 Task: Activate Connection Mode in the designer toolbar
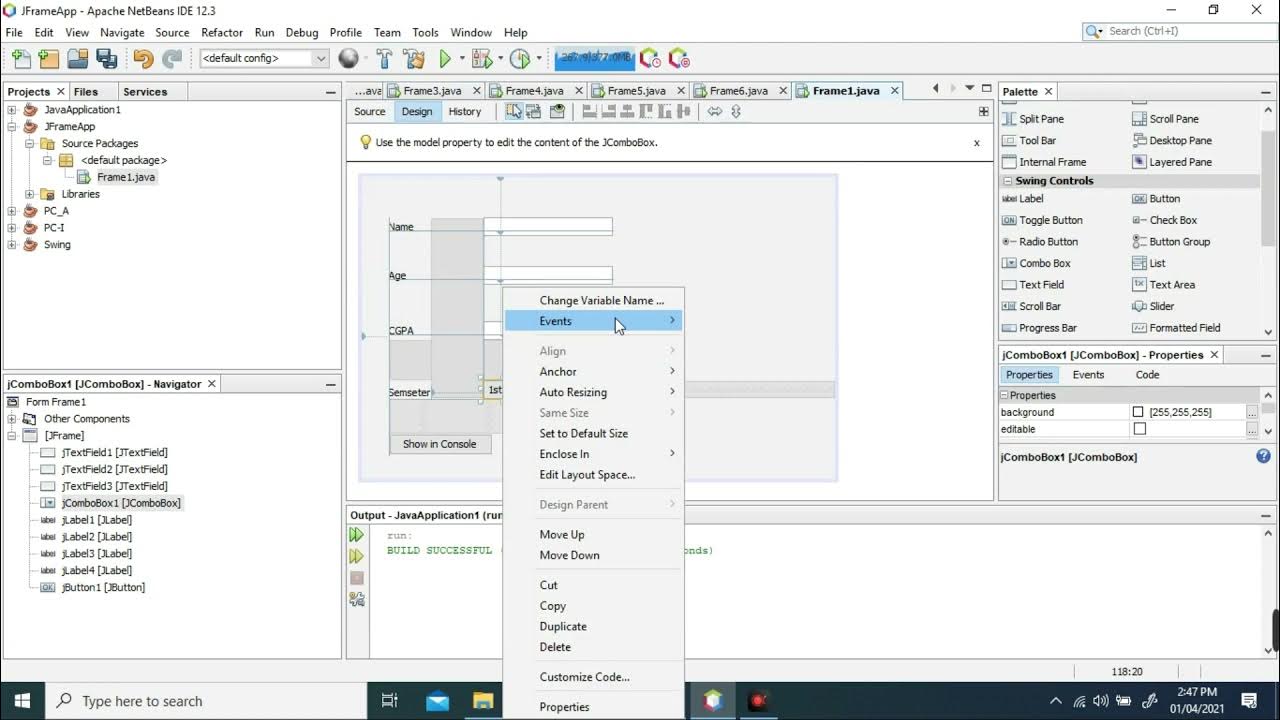(534, 111)
